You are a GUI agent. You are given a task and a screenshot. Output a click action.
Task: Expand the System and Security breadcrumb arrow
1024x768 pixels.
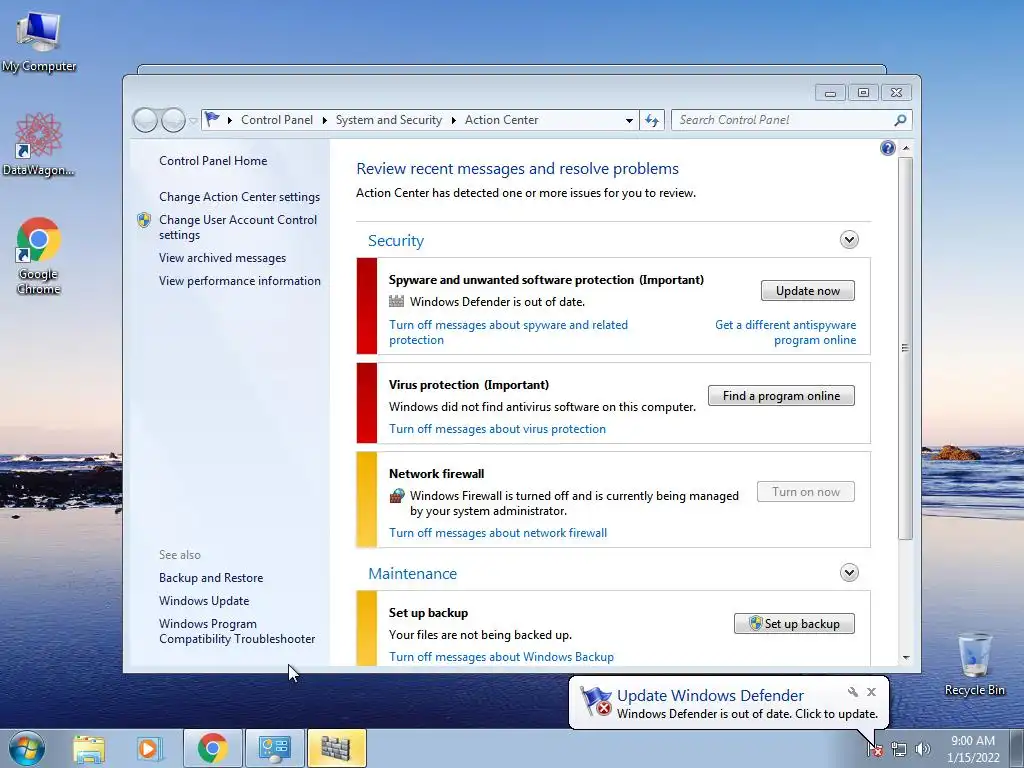[453, 120]
